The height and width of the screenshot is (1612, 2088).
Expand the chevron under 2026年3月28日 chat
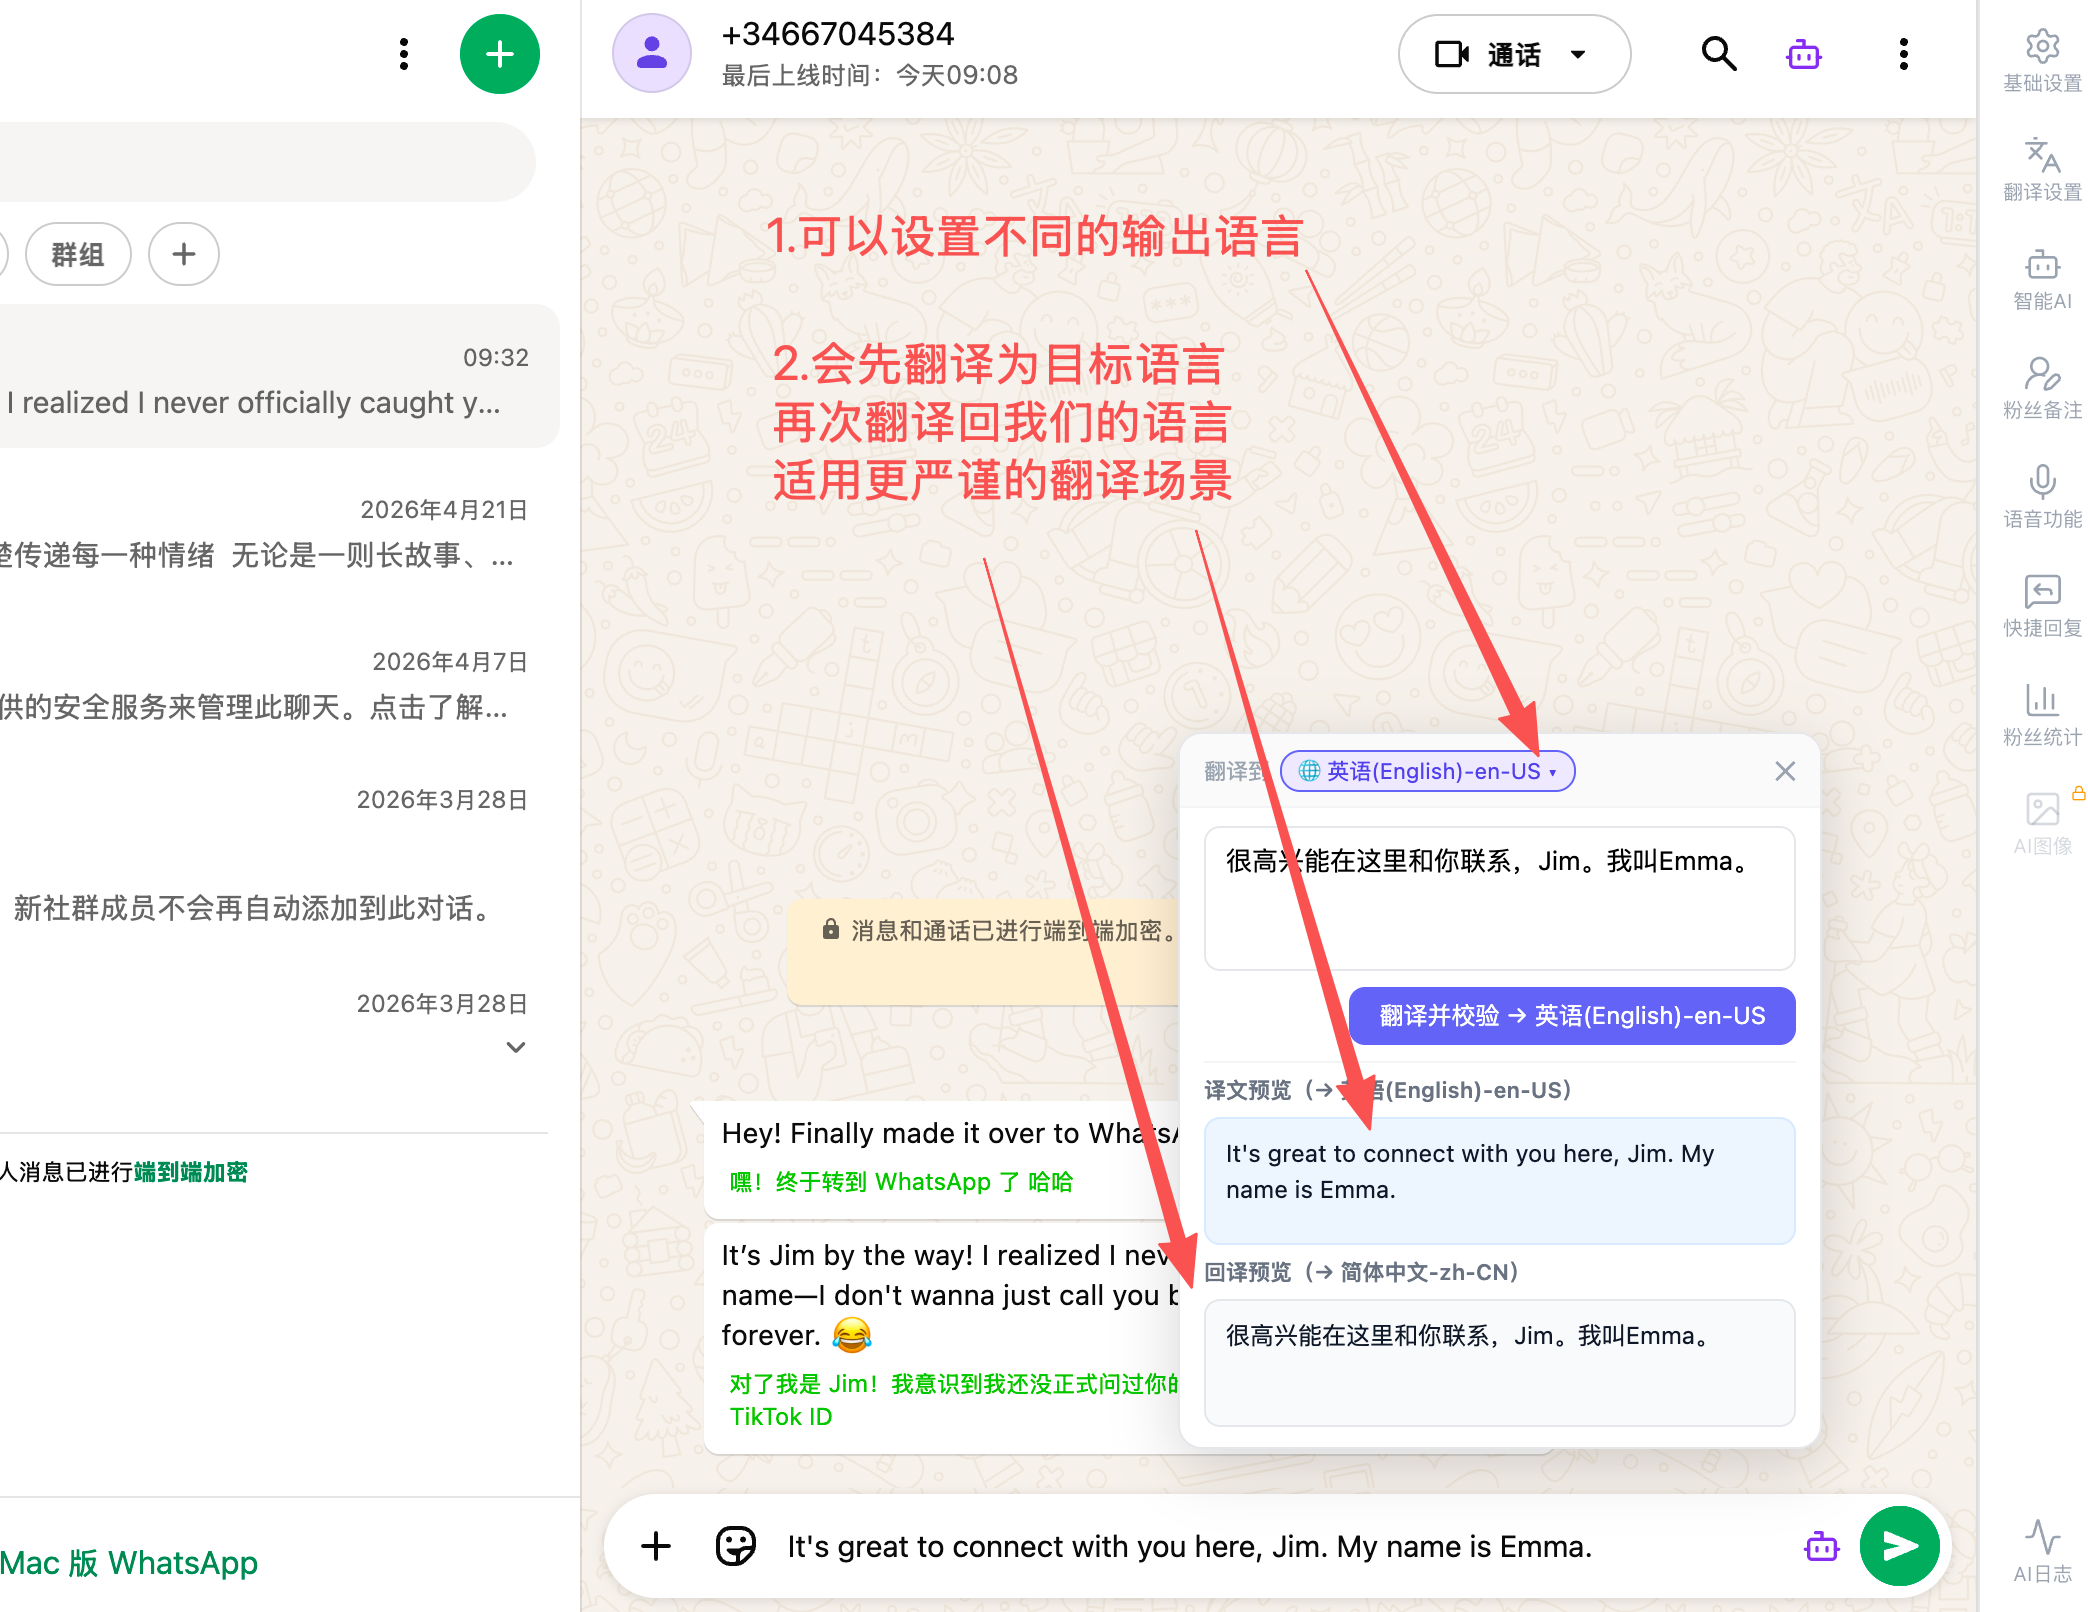(x=516, y=1047)
